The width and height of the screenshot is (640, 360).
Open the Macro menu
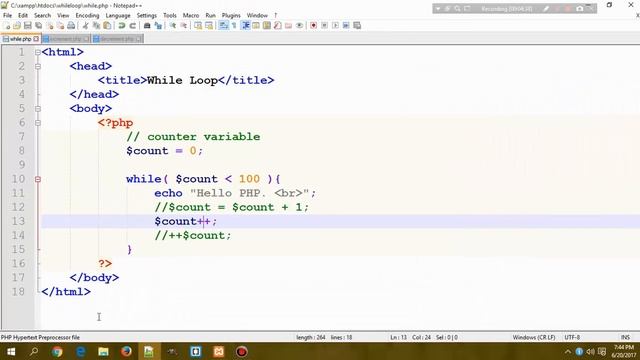[191, 16]
